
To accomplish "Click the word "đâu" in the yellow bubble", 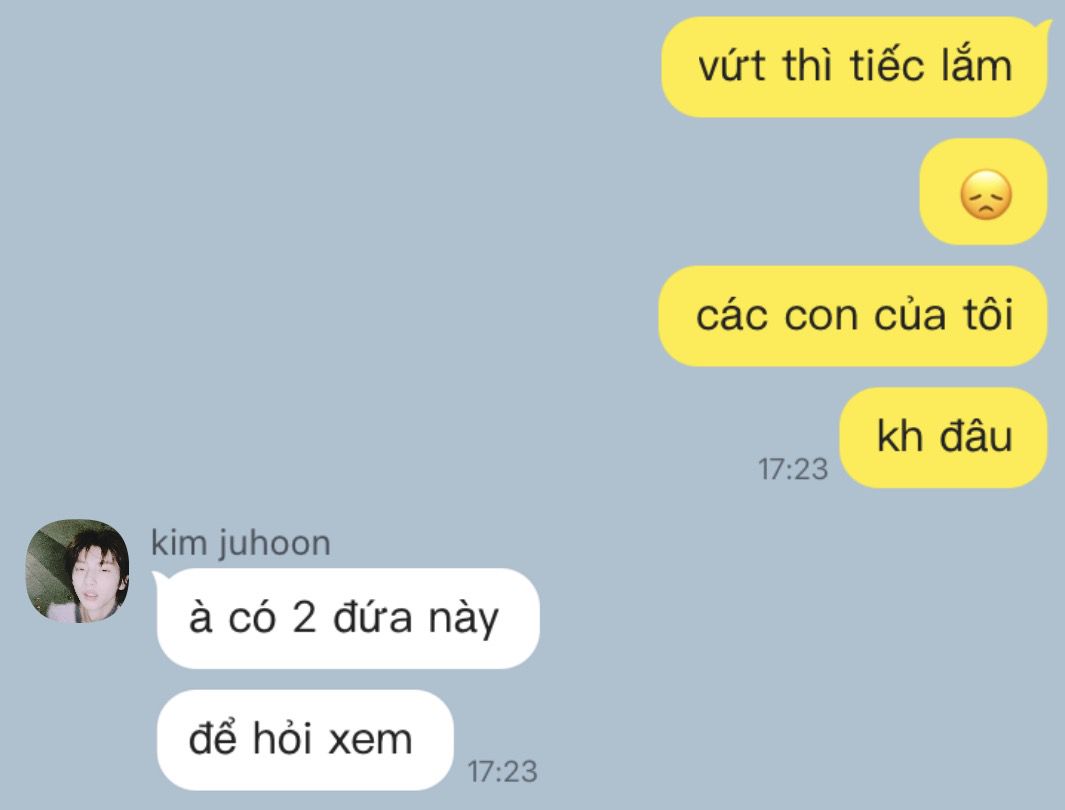I will [x=976, y=436].
